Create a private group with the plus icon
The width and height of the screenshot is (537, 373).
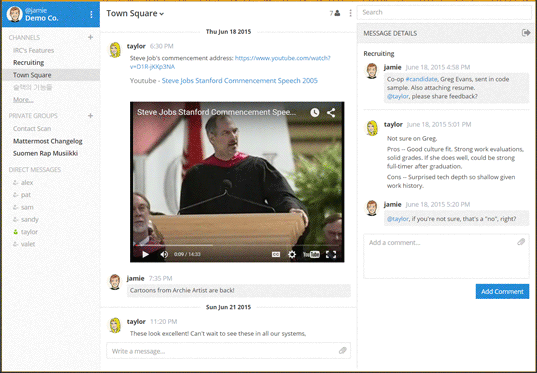click(x=90, y=115)
